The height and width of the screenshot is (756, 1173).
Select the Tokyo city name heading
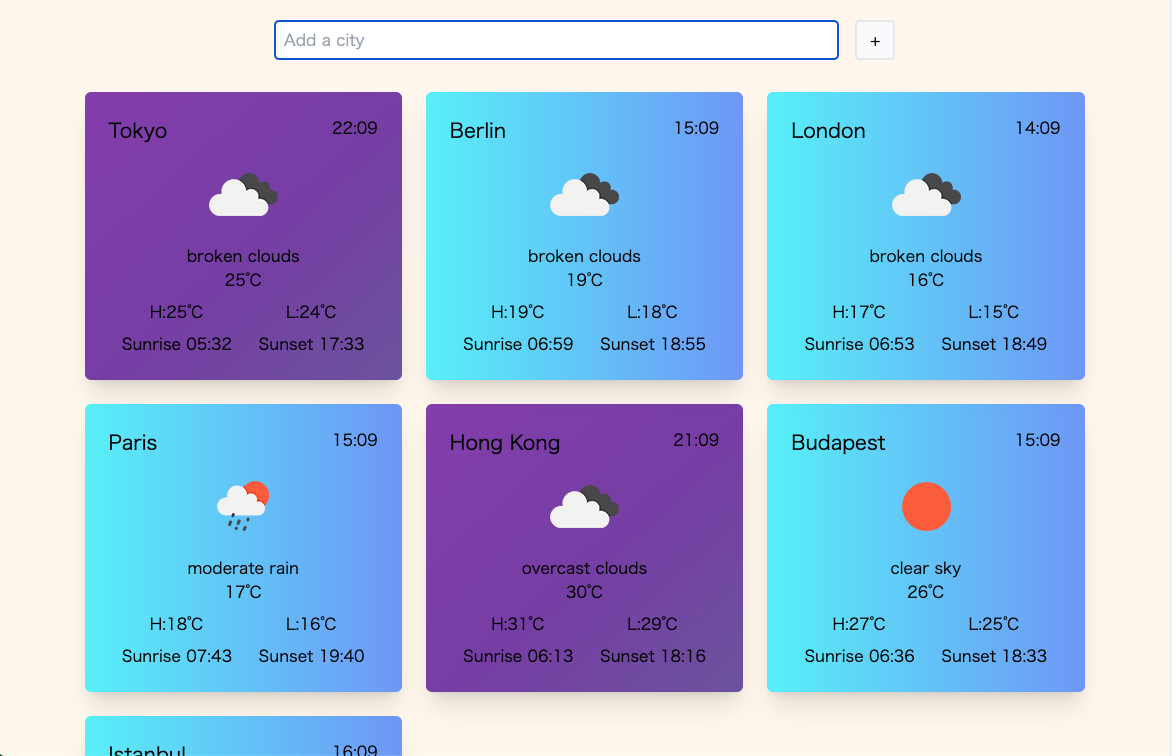[x=138, y=131]
